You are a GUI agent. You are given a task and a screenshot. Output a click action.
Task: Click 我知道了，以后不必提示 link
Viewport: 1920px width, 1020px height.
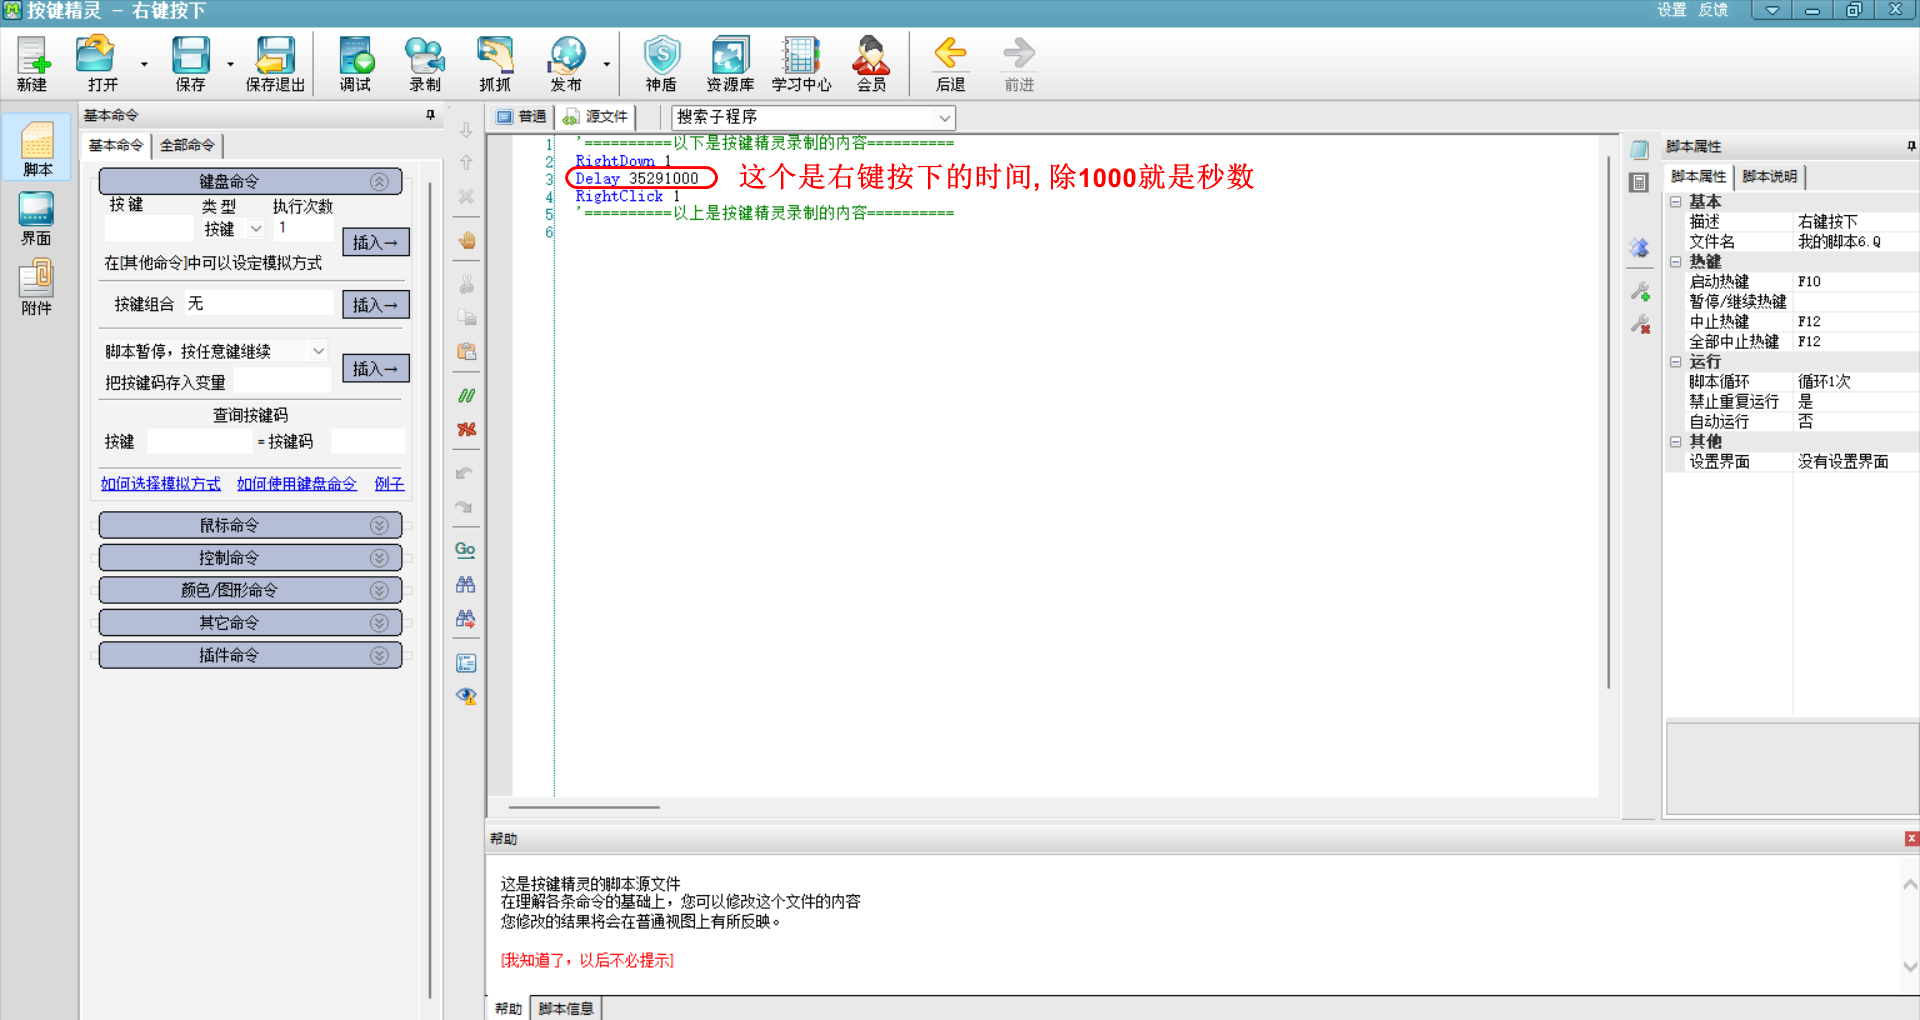pos(587,960)
